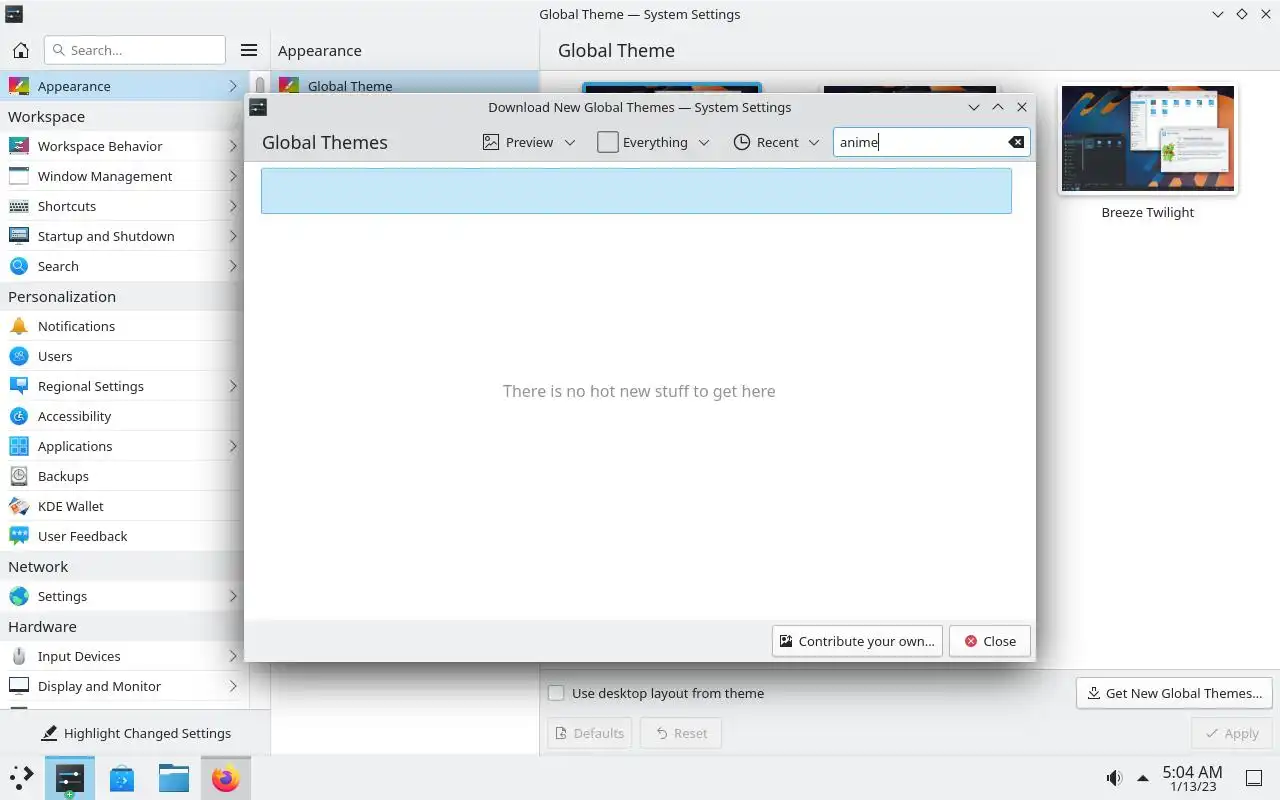Open the hamburger menu in sidebar
This screenshot has height=800, width=1280.
[249, 50]
